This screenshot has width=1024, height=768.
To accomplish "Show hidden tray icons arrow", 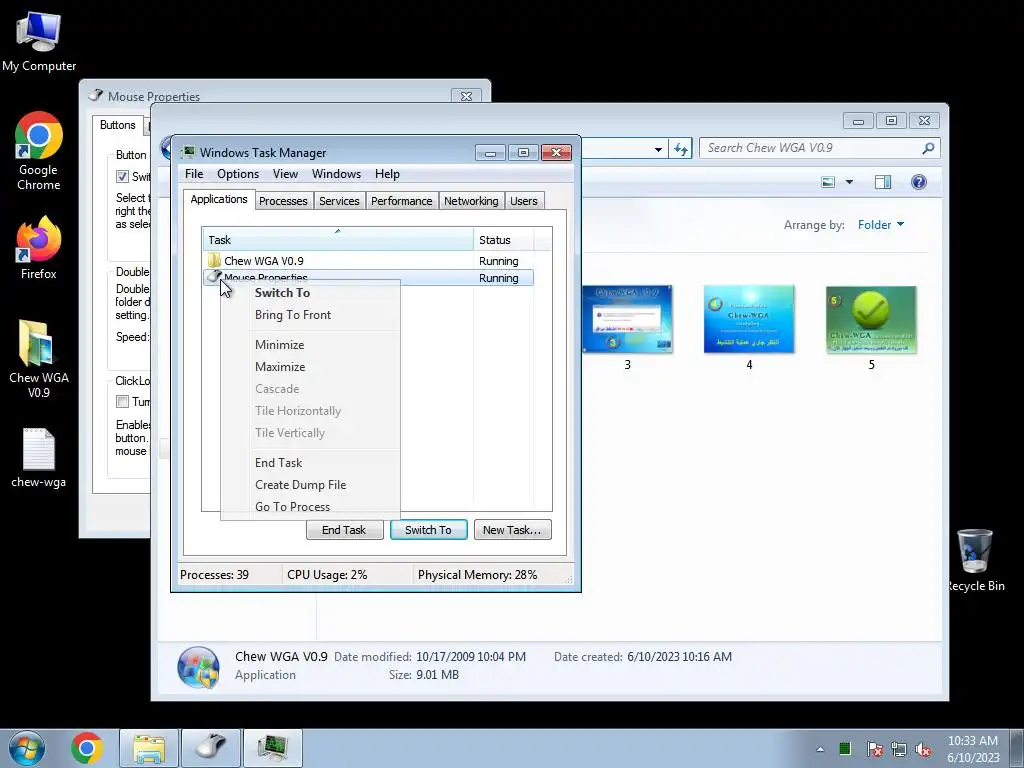I will click(820, 749).
